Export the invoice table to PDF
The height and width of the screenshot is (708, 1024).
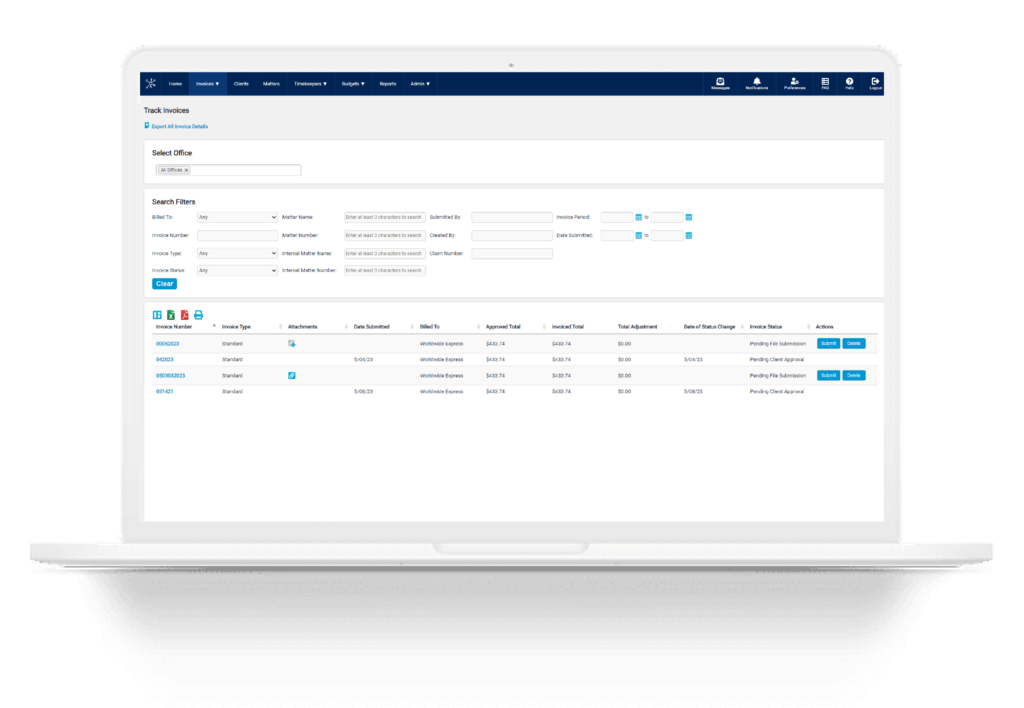(184, 315)
